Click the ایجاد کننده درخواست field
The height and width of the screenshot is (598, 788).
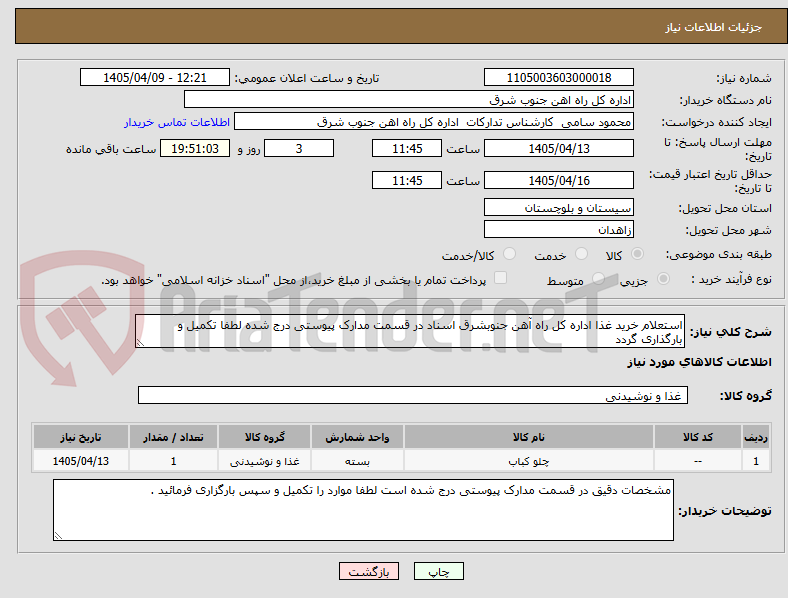point(434,122)
